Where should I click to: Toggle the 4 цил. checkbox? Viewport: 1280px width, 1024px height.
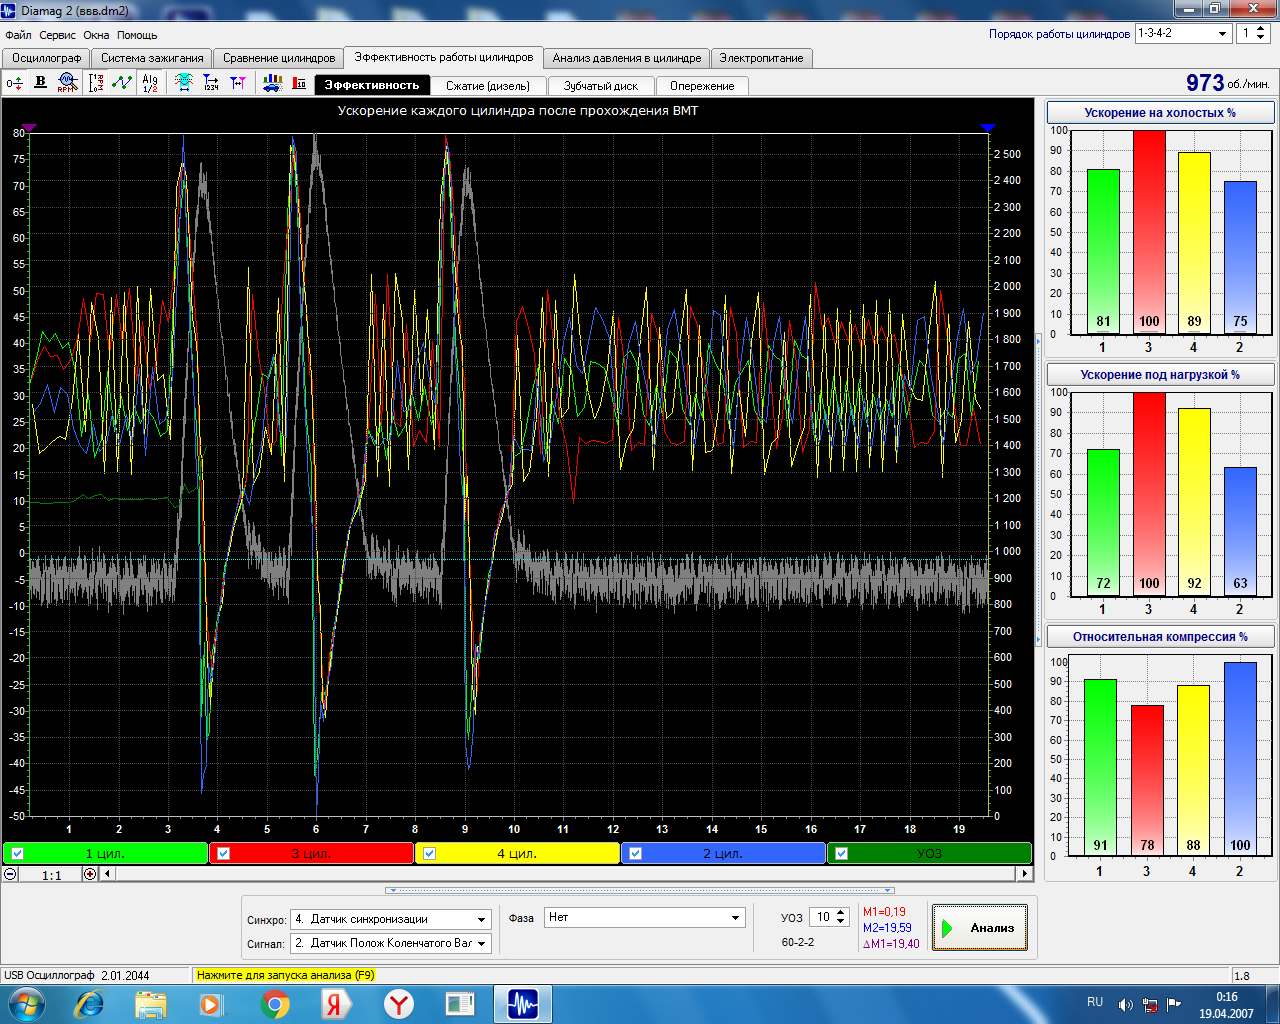click(430, 854)
